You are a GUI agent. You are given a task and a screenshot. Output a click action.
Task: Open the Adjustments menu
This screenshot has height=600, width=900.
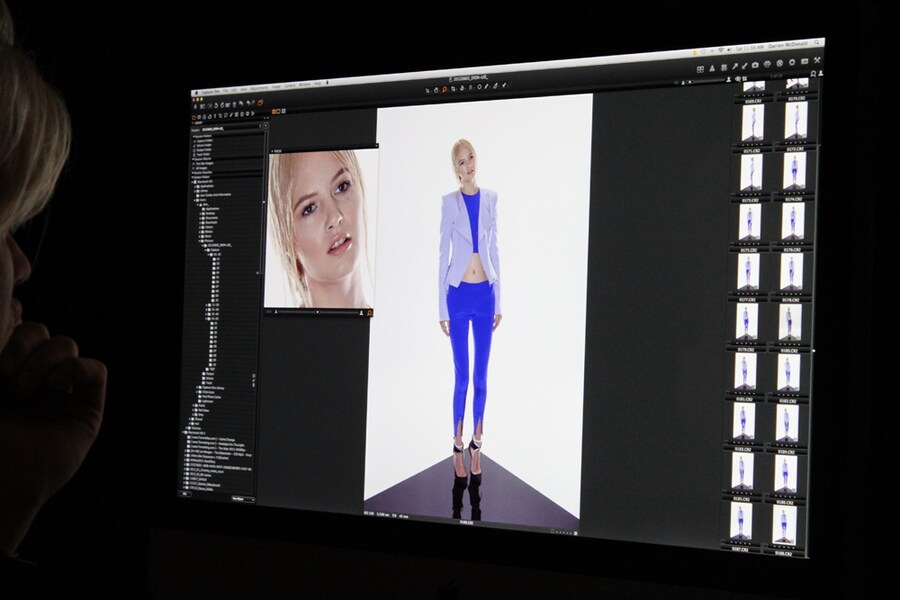point(259,88)
